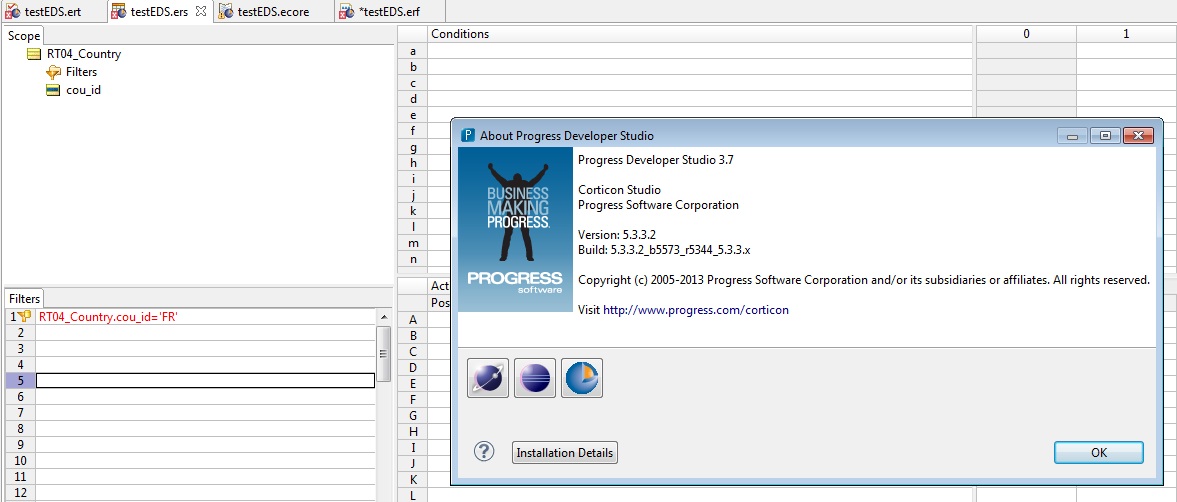The height and width of the screenshot is (502, 1177).
Task: Click the RT04_Country entity icon
Action: pyautogui.click(x=34, y=54)
